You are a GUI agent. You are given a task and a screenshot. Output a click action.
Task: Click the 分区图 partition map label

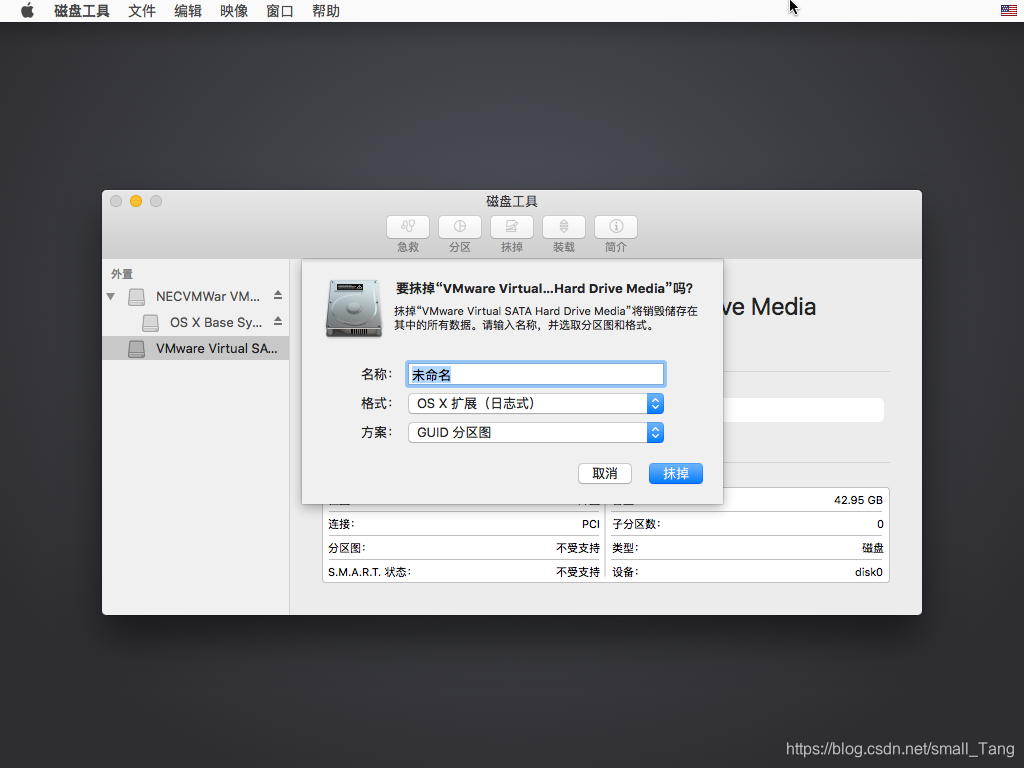(x=347, y=548)
